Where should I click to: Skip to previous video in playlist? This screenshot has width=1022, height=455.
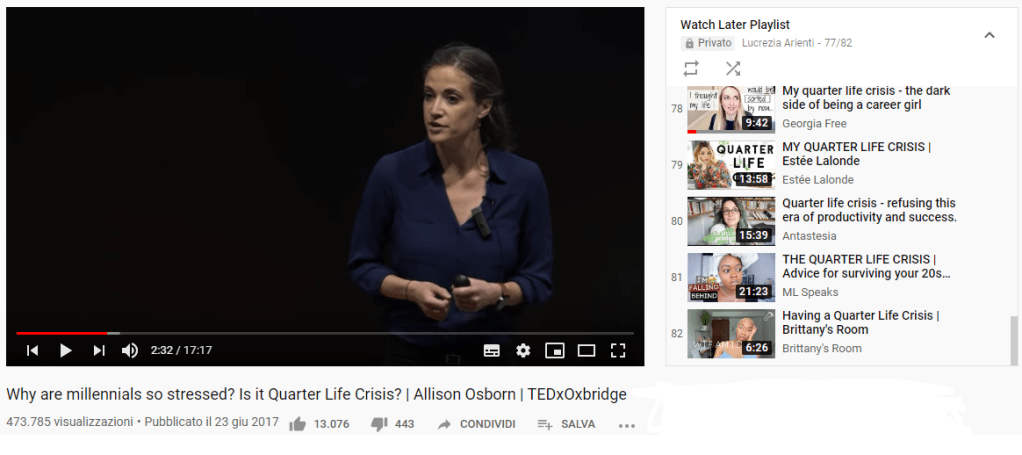33,351
